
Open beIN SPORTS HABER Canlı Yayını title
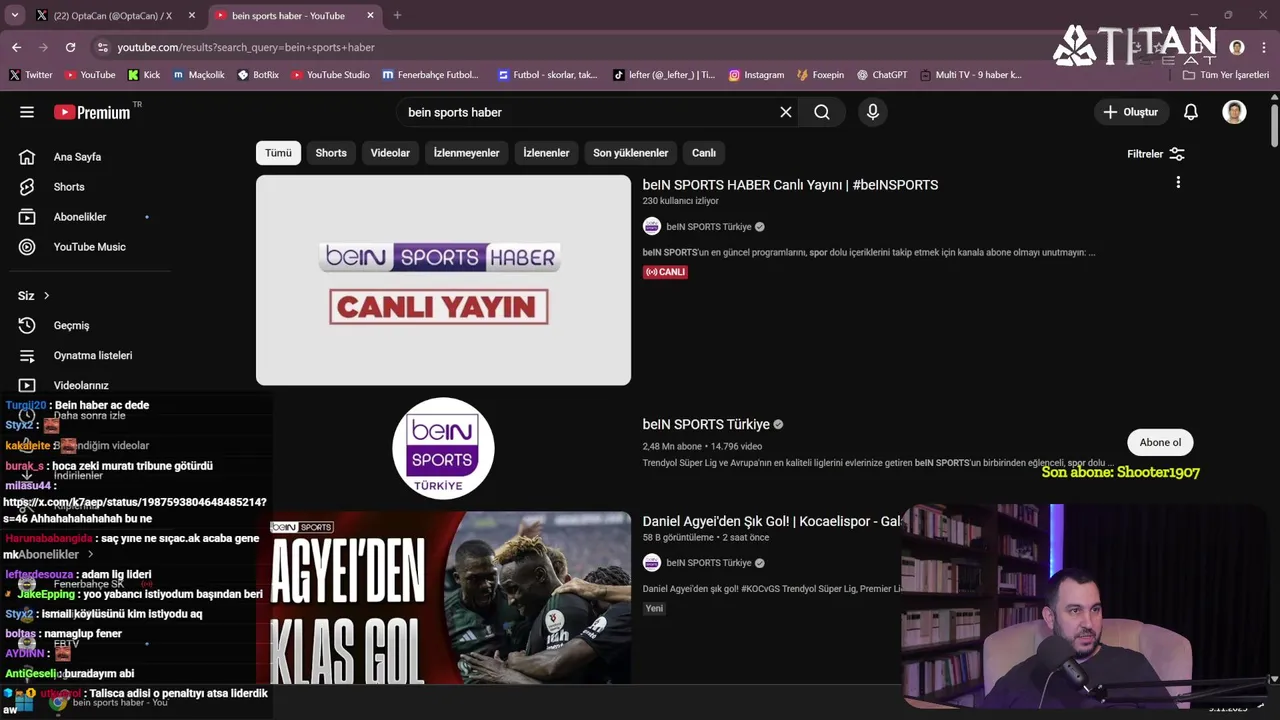pyautogui.click(x=790, y=185)
